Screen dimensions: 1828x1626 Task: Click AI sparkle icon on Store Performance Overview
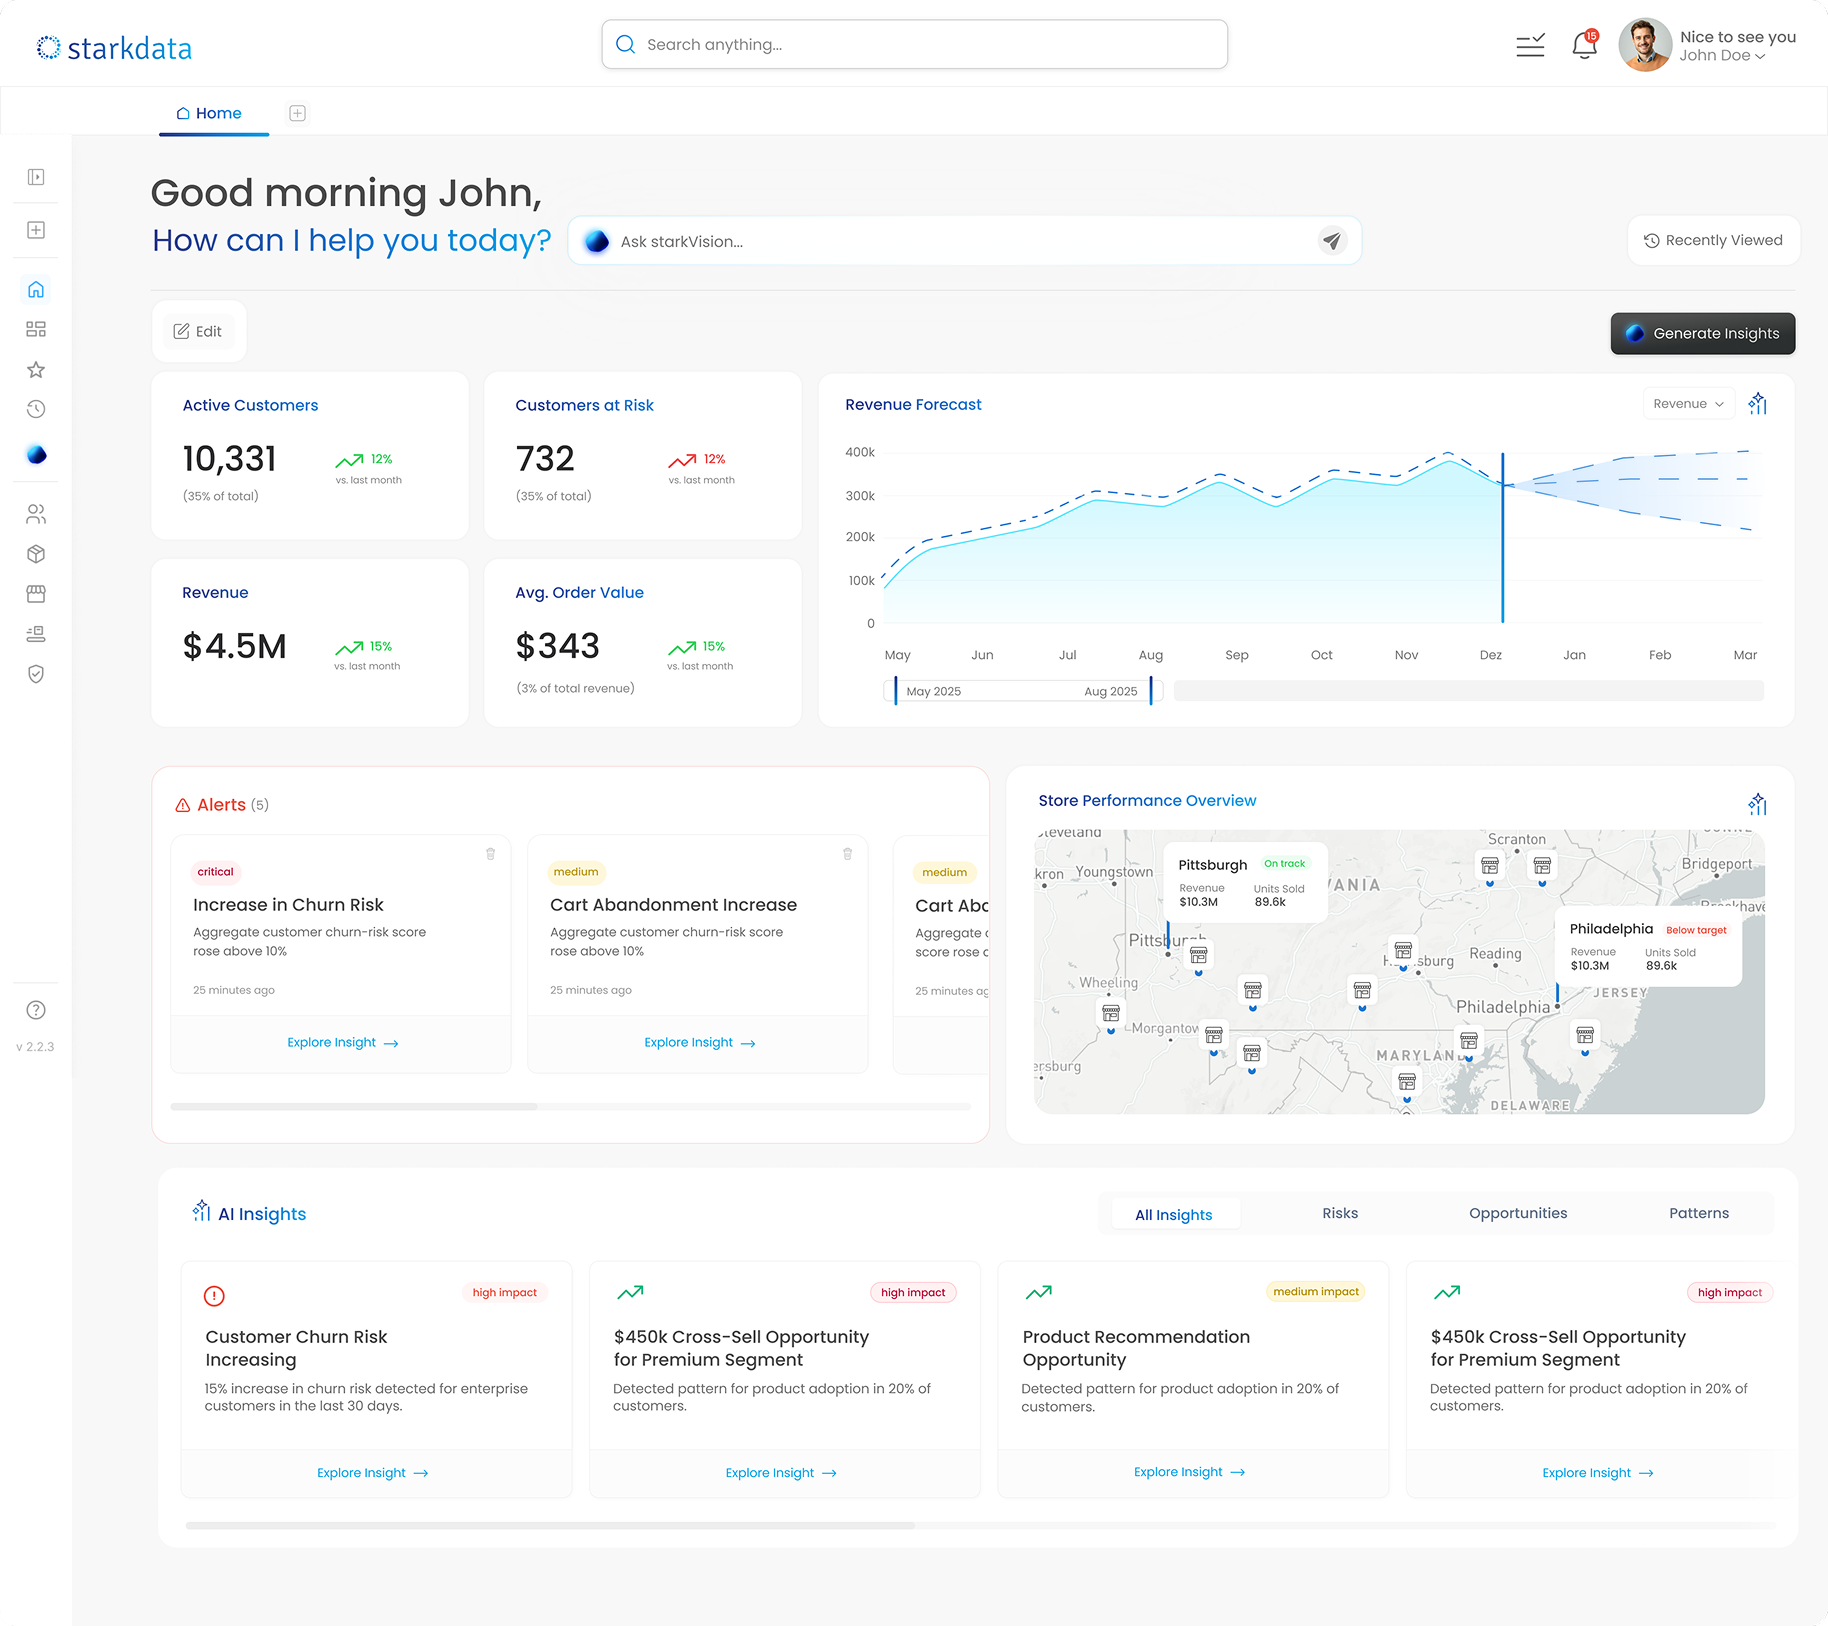[x=1757, y=804]
